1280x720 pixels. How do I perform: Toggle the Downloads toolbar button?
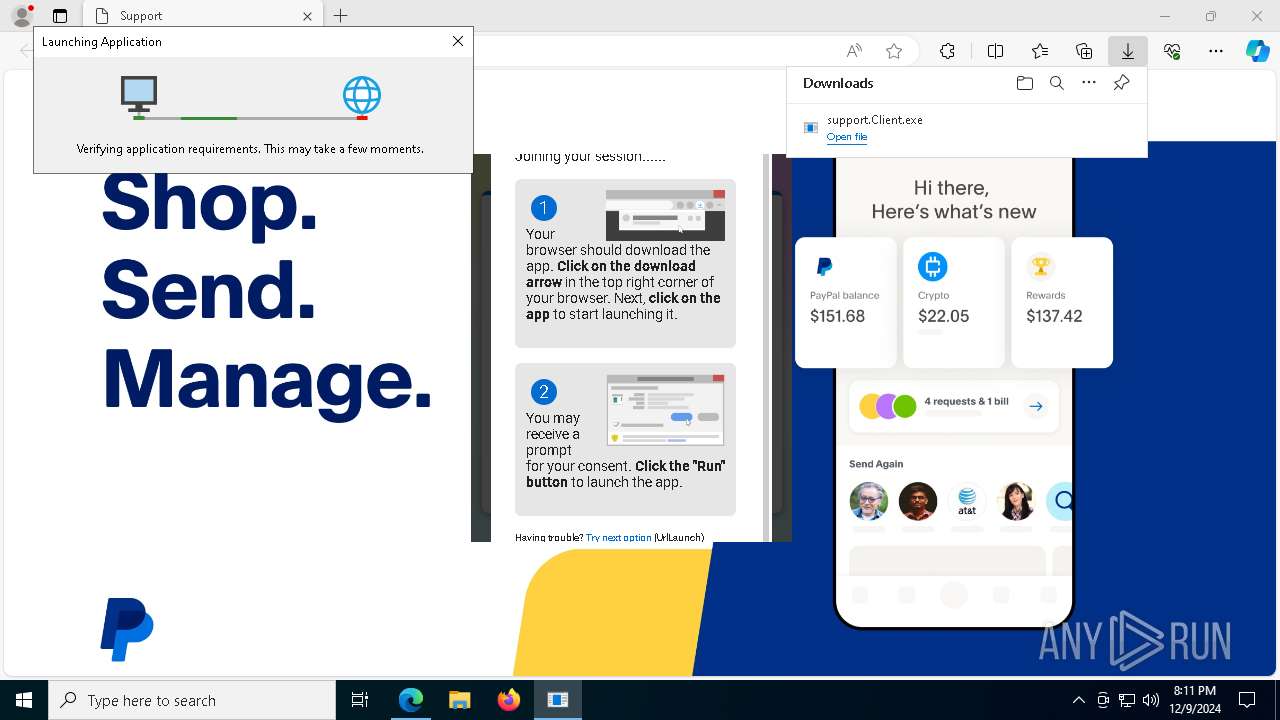click(1127, 51)
